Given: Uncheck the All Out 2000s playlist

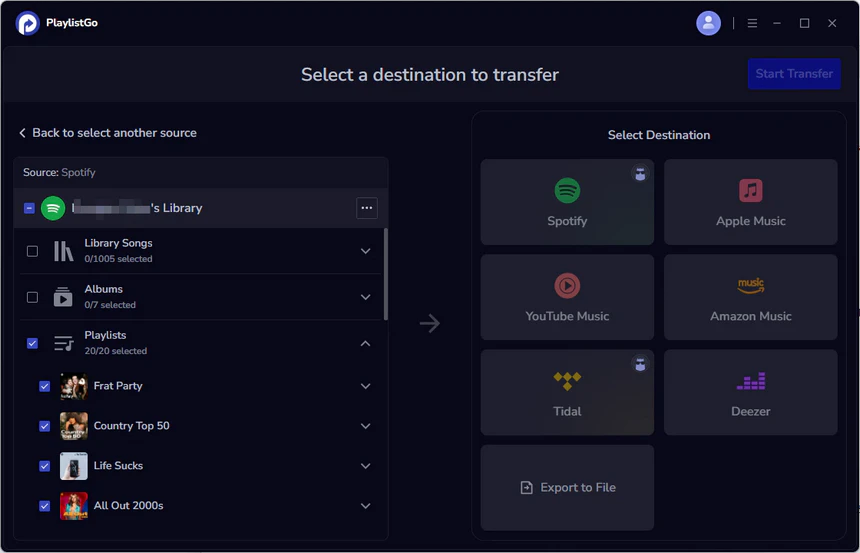Looking at the screenshot, I should 44,506.
